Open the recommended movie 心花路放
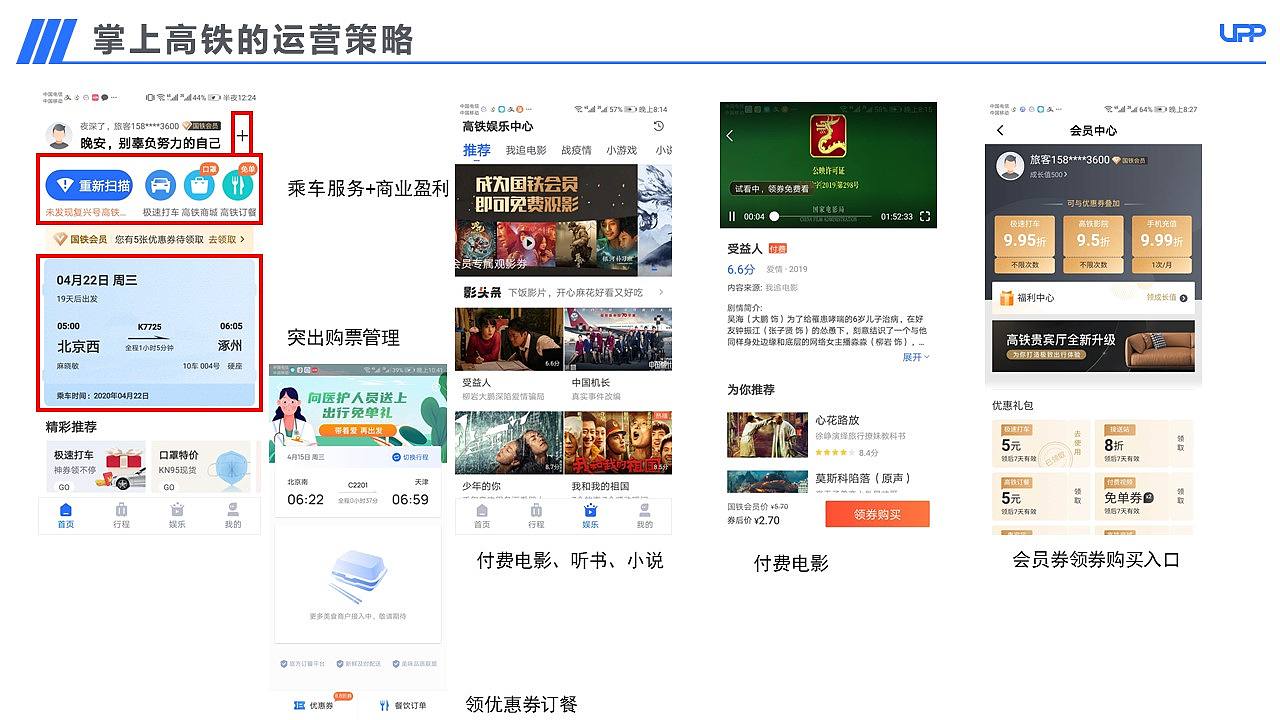The image size is (1280, 720). [830, 434]
